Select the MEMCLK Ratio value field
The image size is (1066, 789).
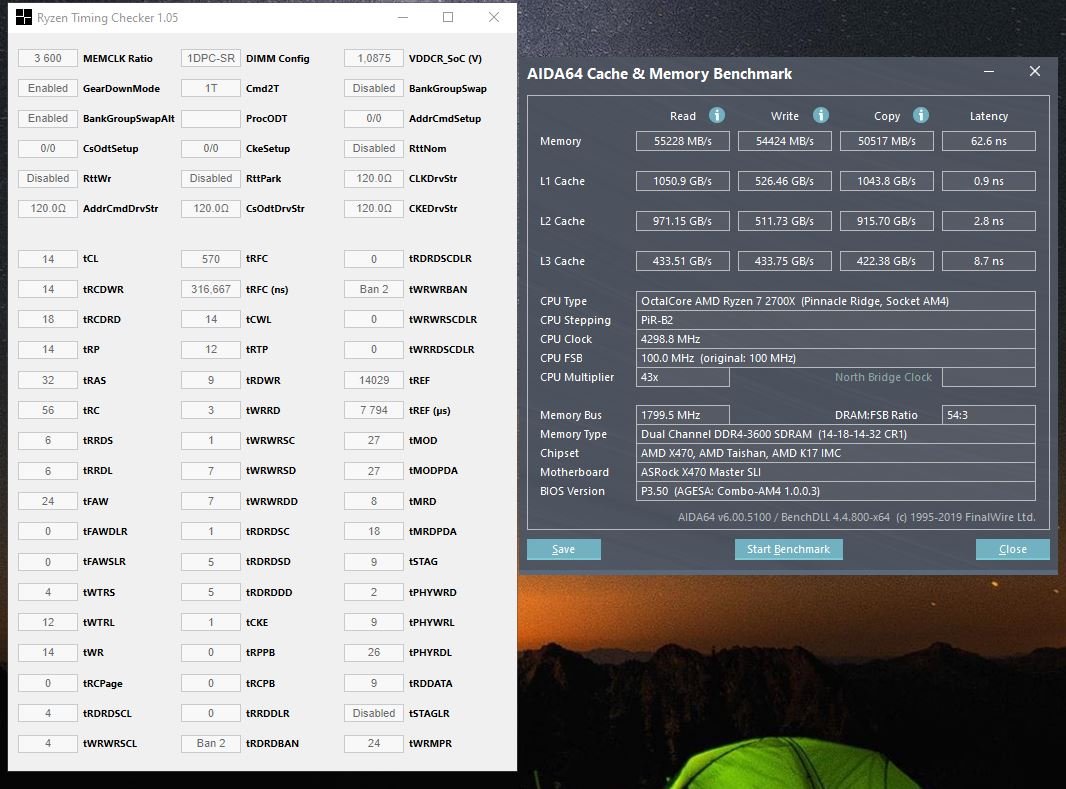[x=48, y=58]
